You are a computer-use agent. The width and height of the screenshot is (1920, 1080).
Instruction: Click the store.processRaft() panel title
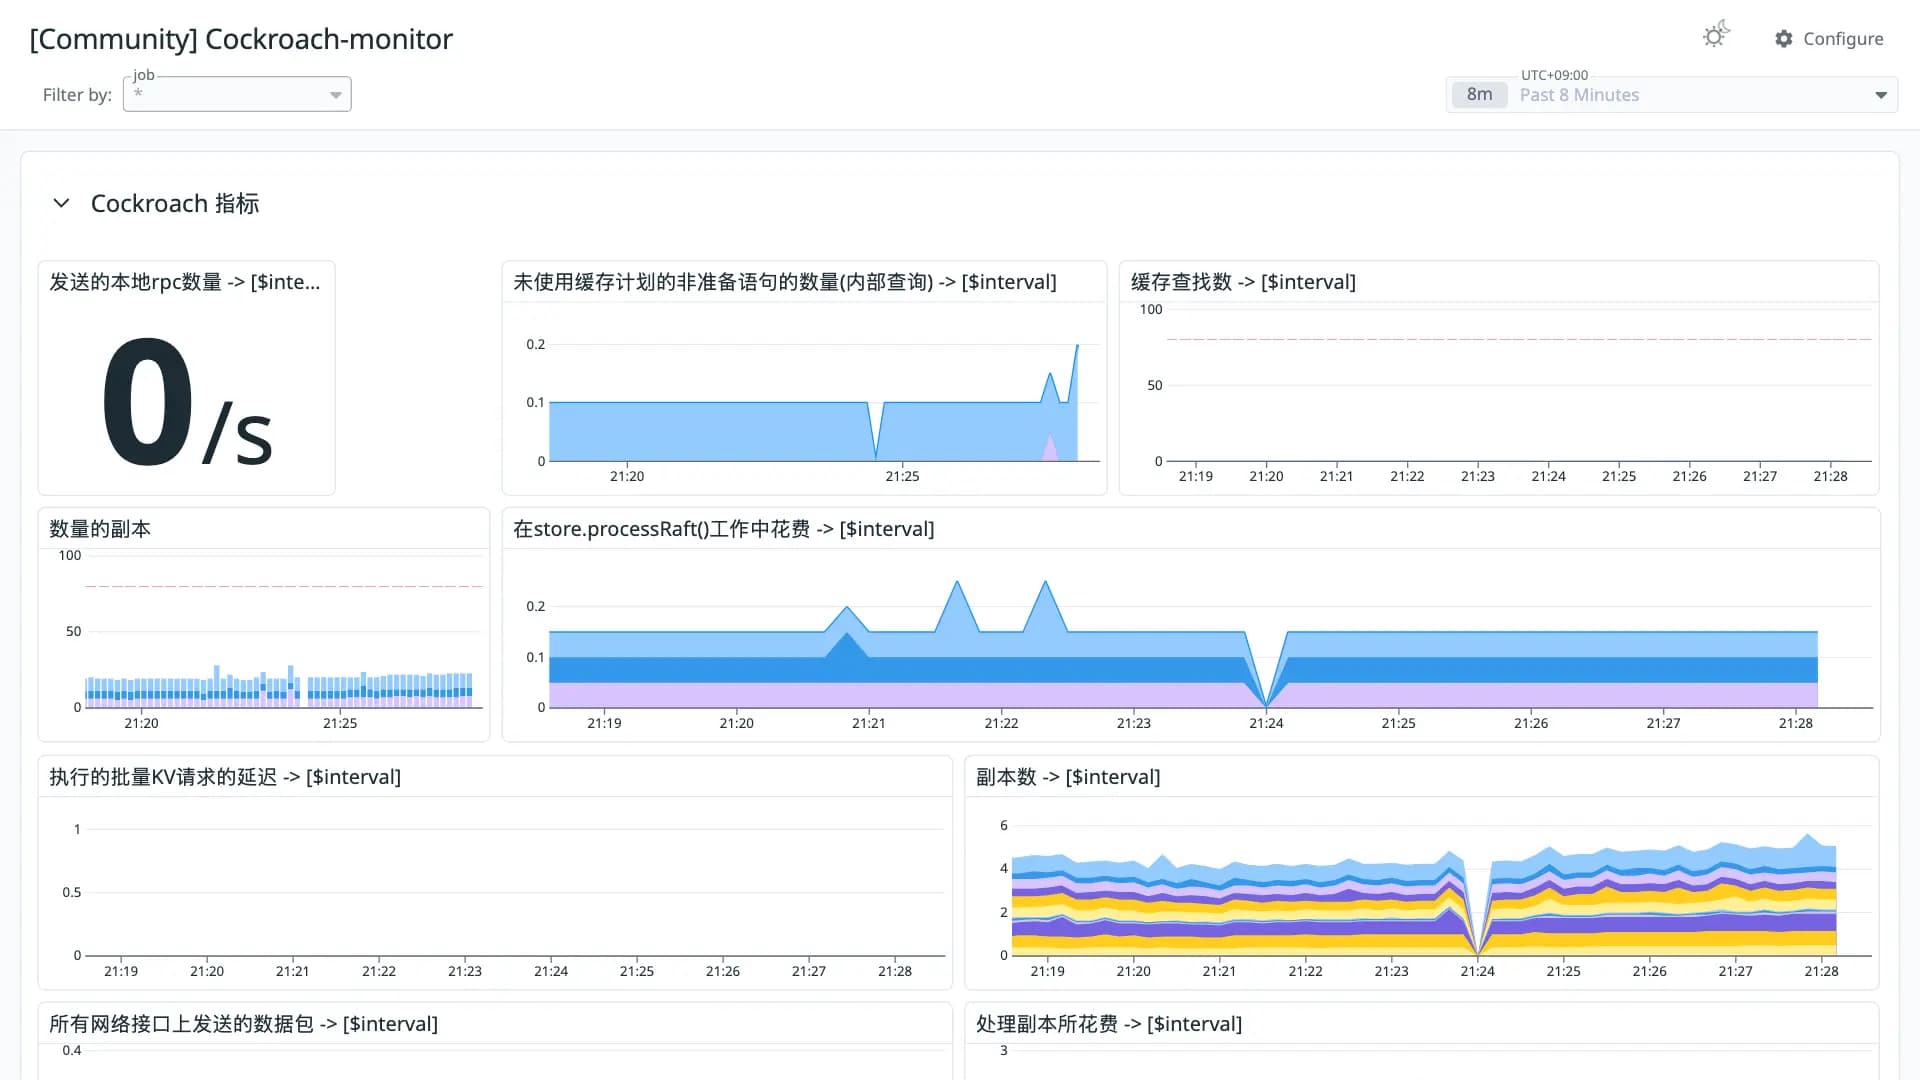pos(723,529)
